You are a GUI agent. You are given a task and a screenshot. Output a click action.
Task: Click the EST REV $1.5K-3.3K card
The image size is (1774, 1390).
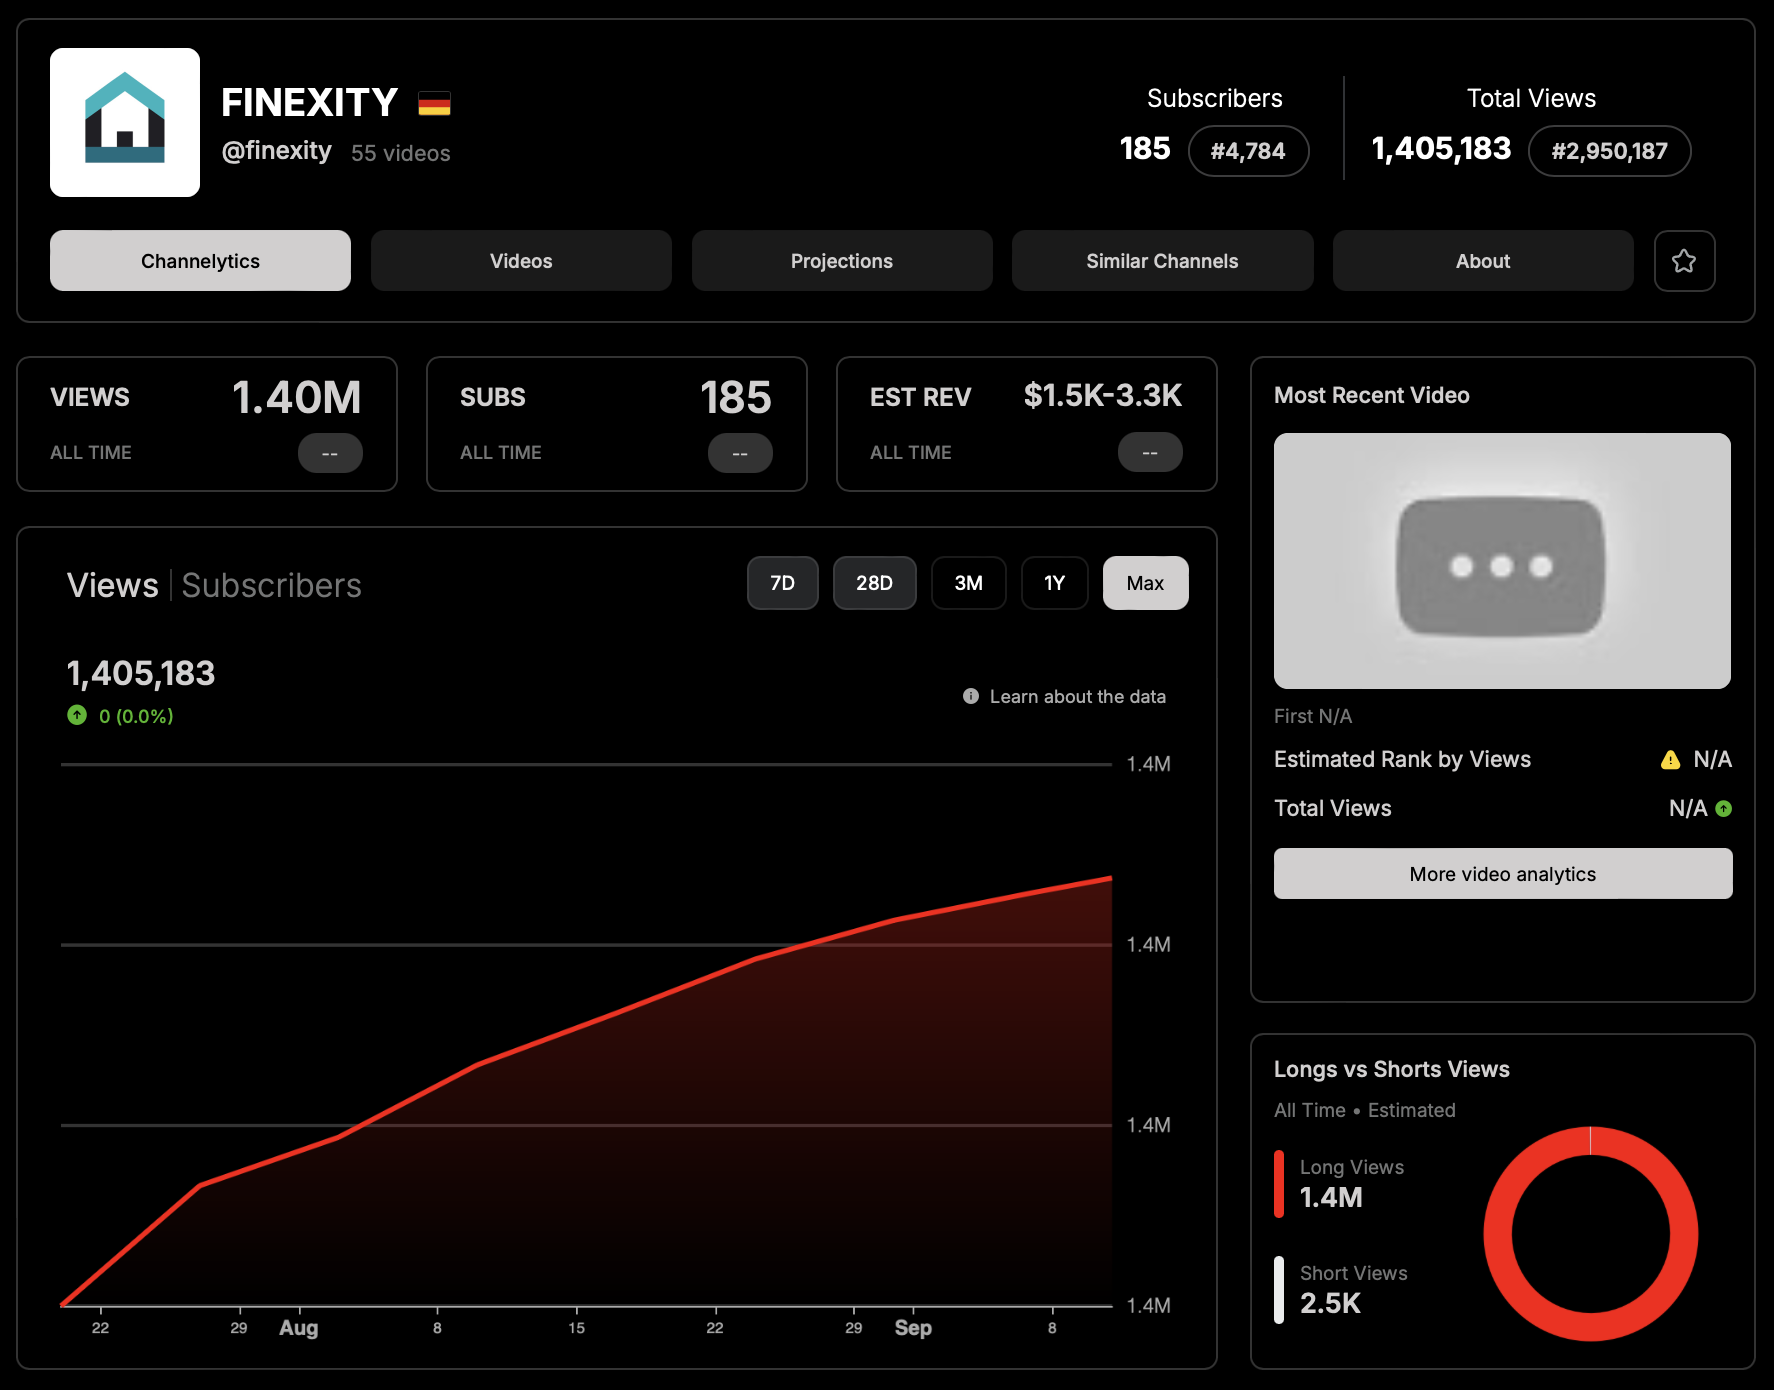click(x=1027, y=424)
